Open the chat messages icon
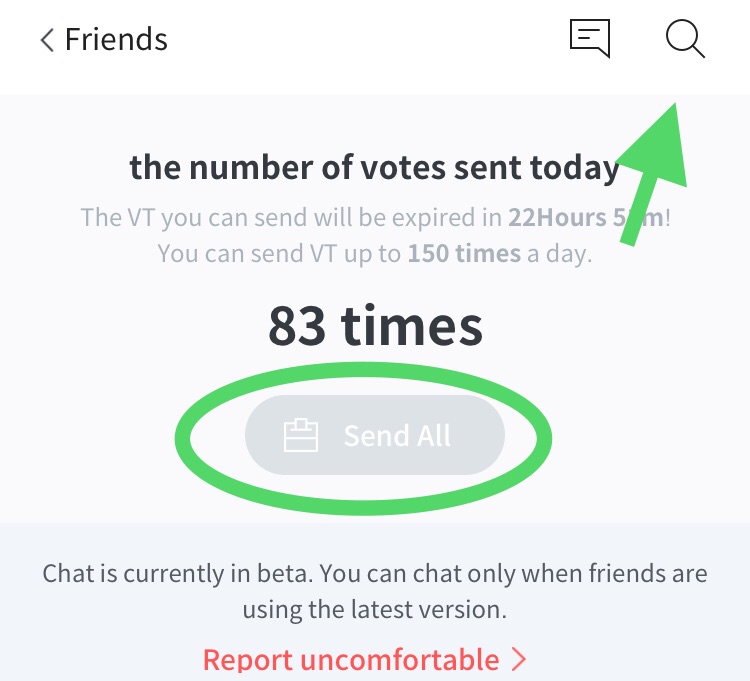Viewport: 750px width, 681px height. click(x=589, y=39)
